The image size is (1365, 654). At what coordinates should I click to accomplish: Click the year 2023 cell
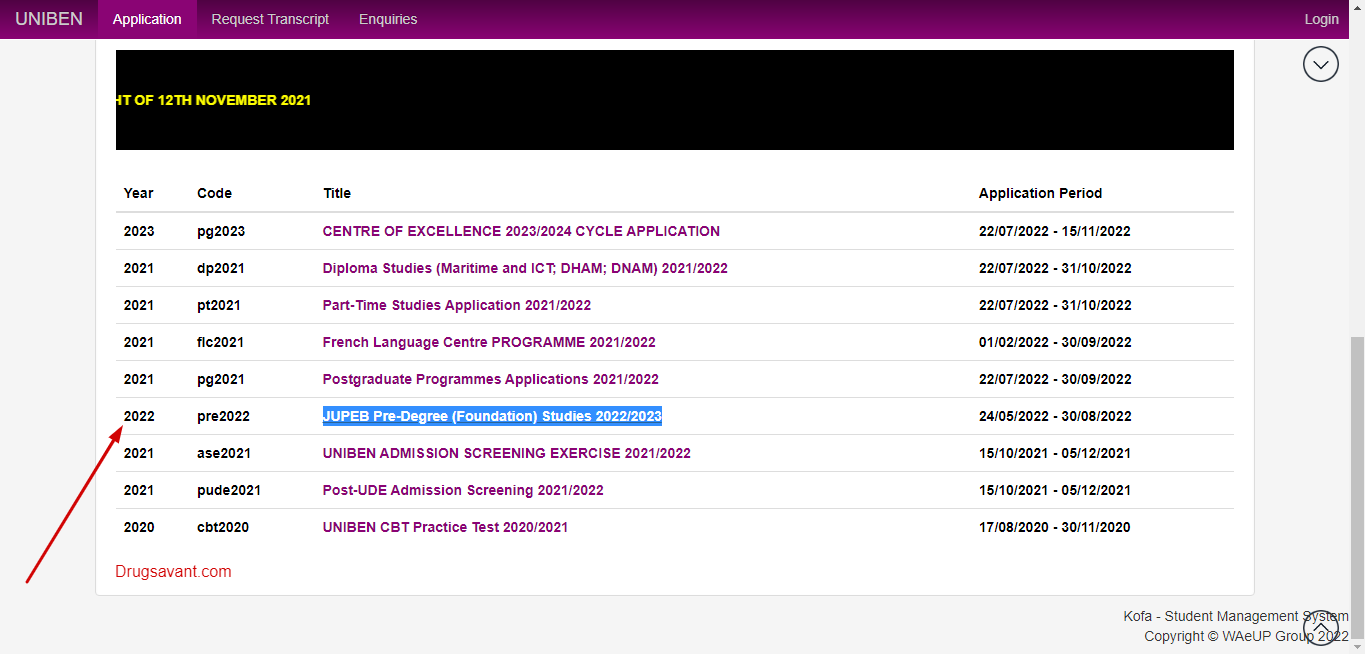139,231
